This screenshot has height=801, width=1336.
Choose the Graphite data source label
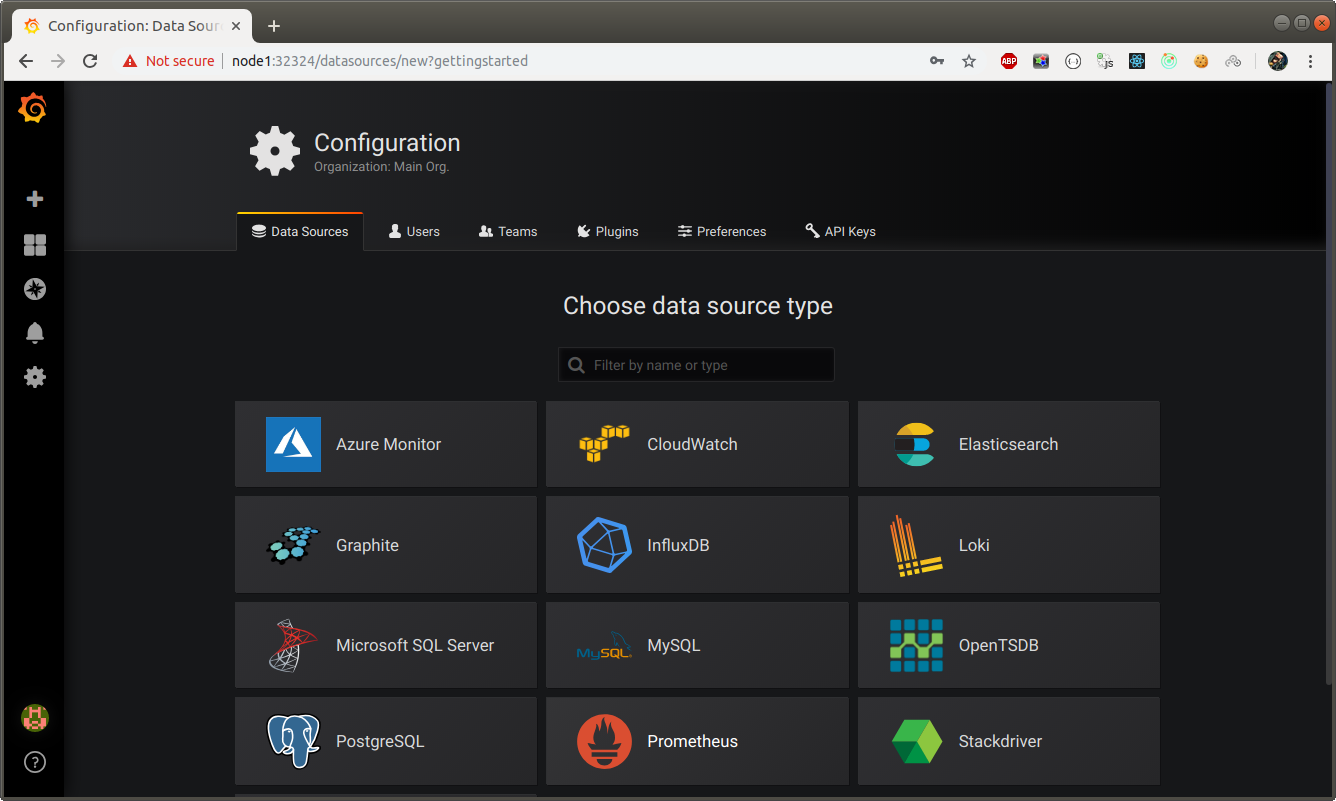click(367, 545)
